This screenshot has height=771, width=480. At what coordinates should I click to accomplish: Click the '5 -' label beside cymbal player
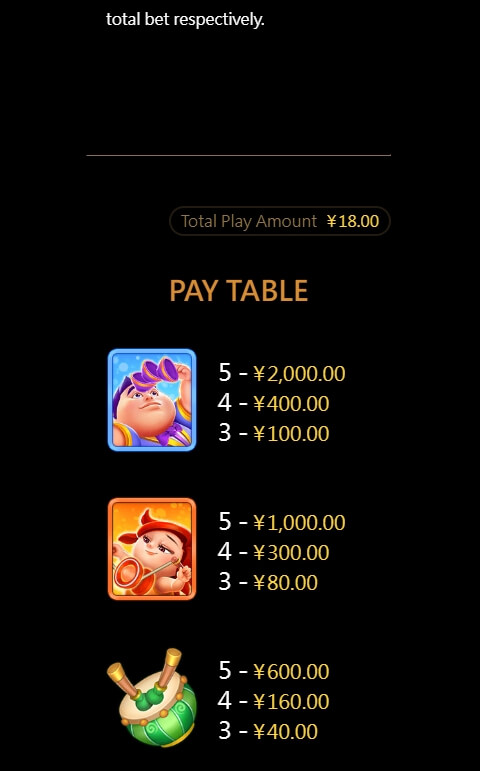click(233, 373)
